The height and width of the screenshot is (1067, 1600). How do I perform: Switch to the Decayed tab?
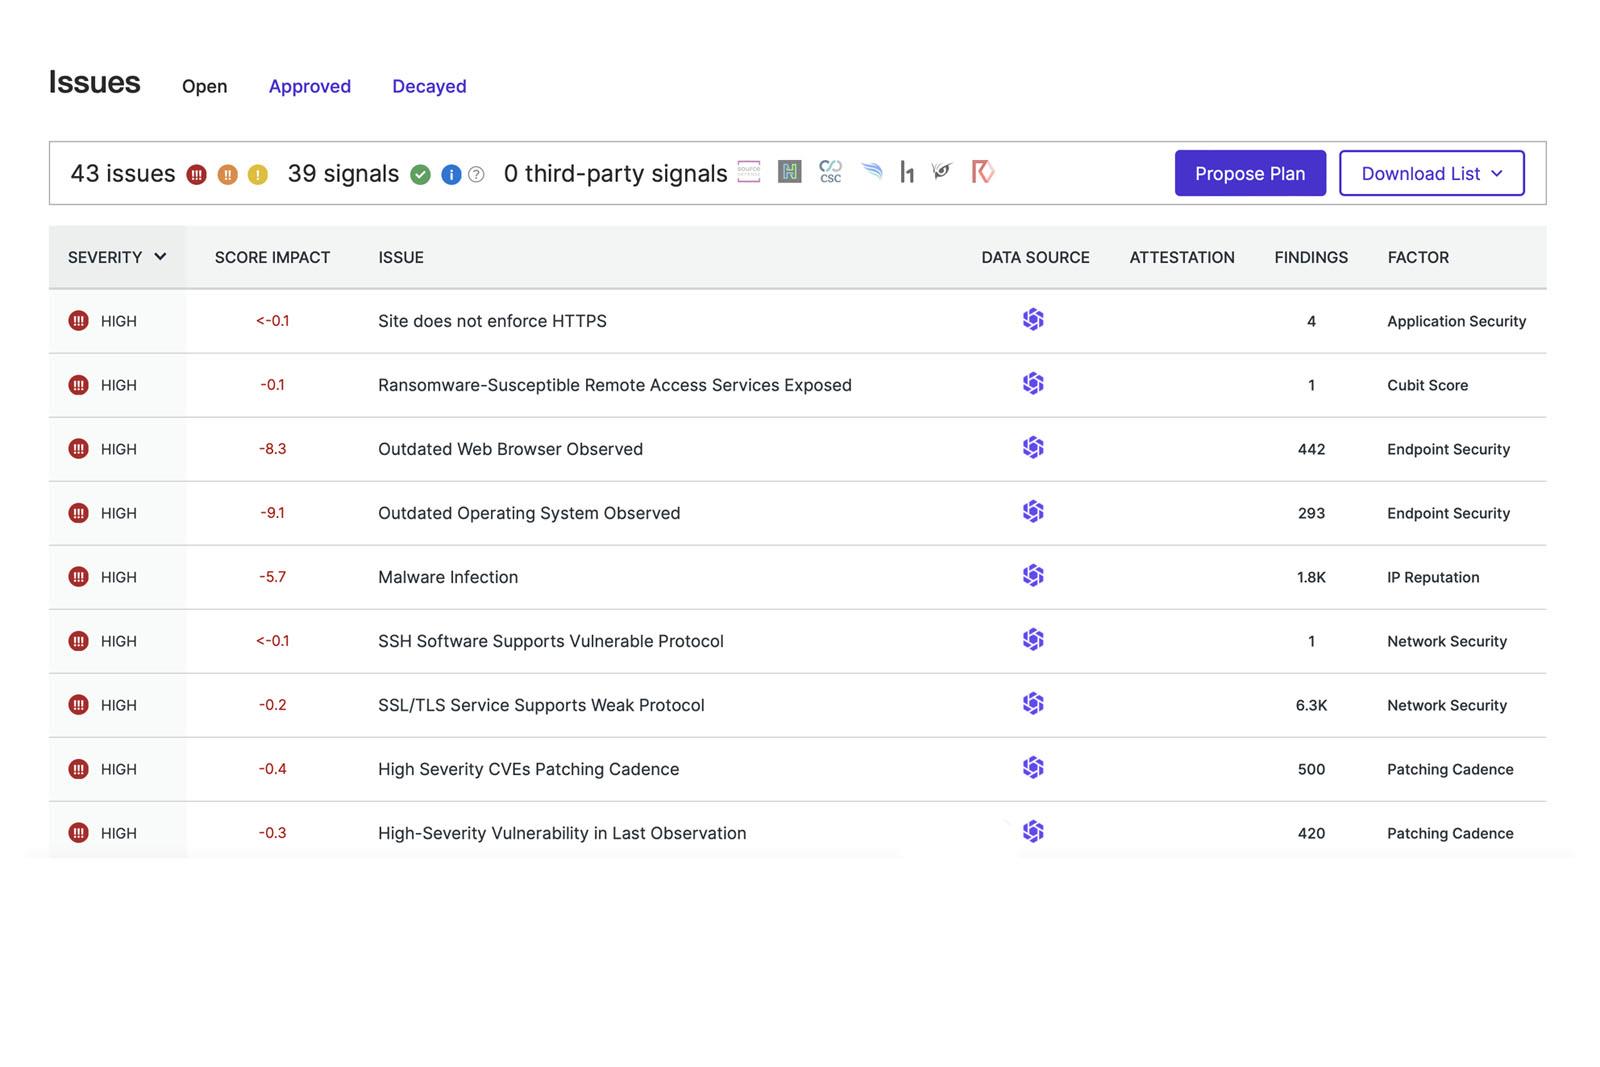[x=429, y=86]
